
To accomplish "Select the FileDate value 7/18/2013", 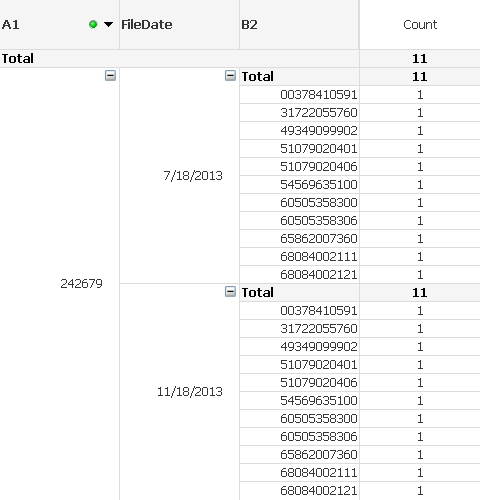I will point(193,176).
